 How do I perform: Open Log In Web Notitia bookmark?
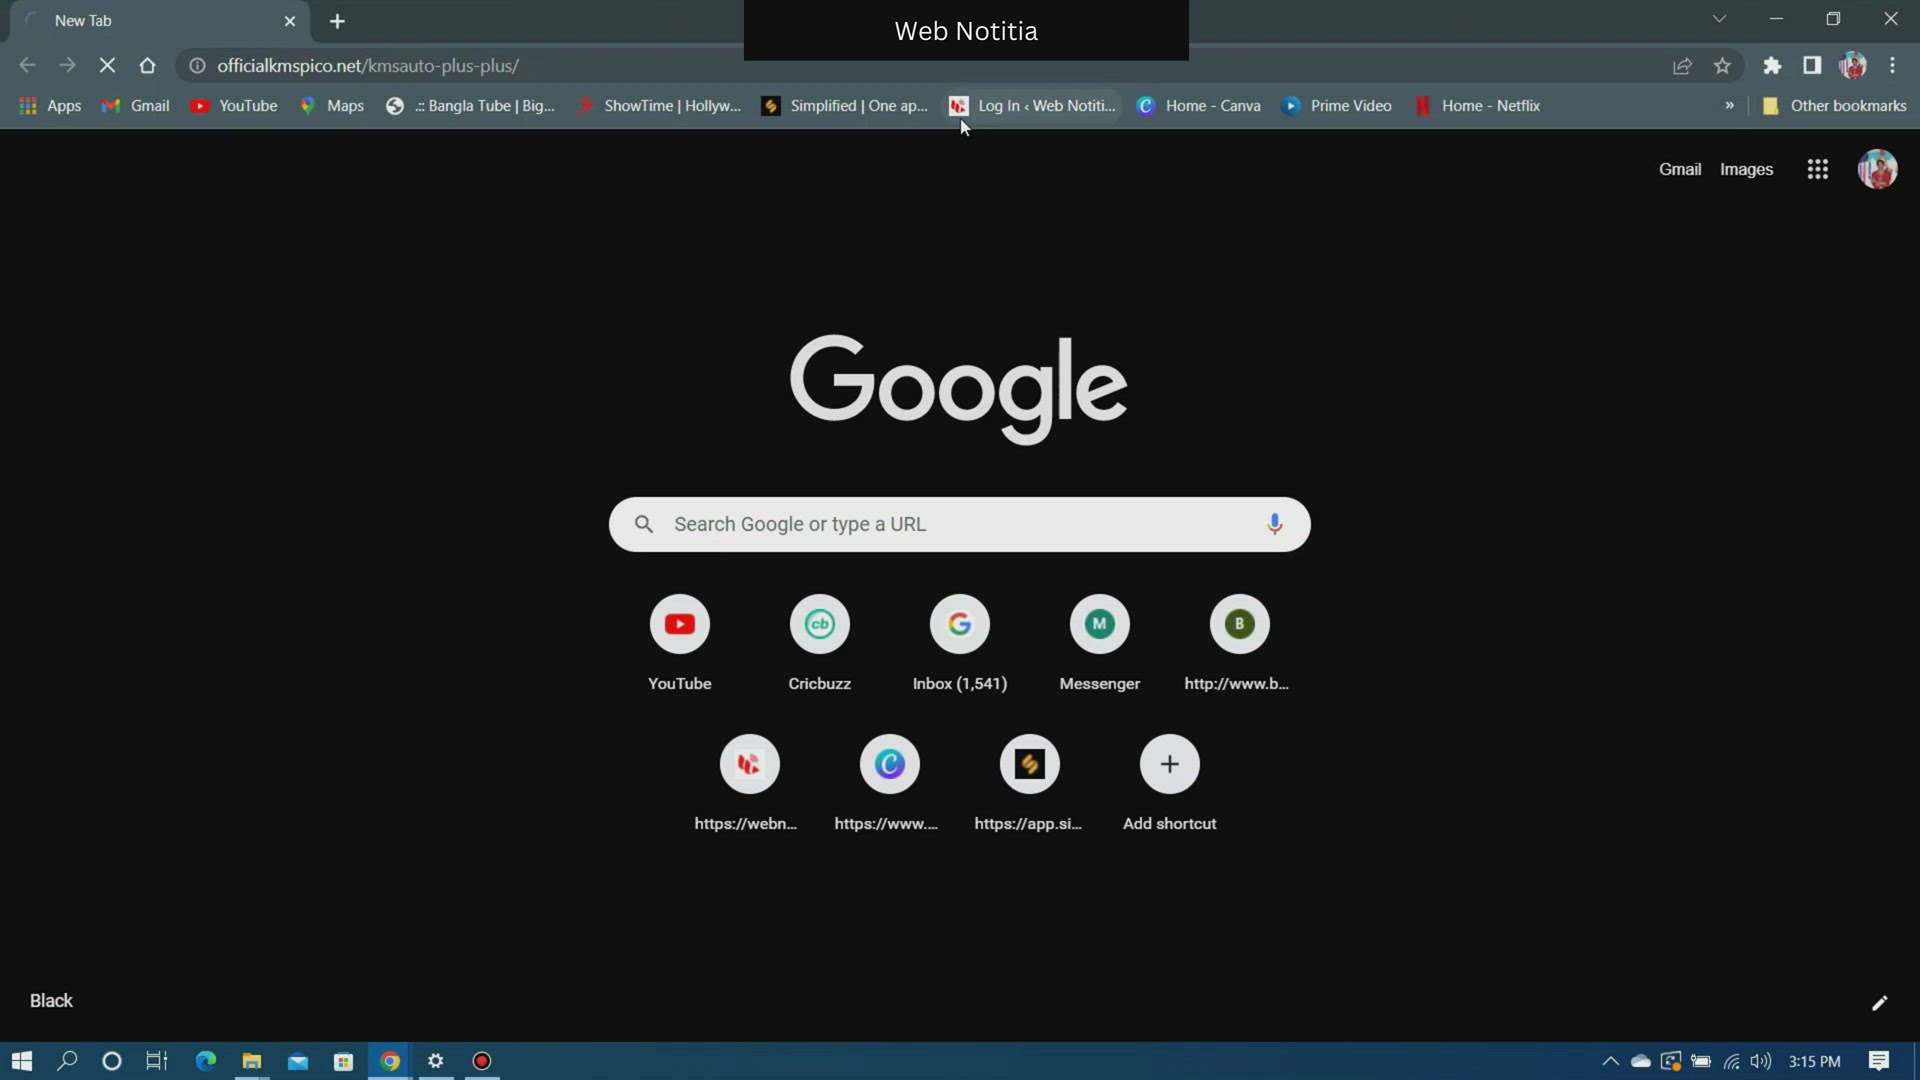(1033, 106)
